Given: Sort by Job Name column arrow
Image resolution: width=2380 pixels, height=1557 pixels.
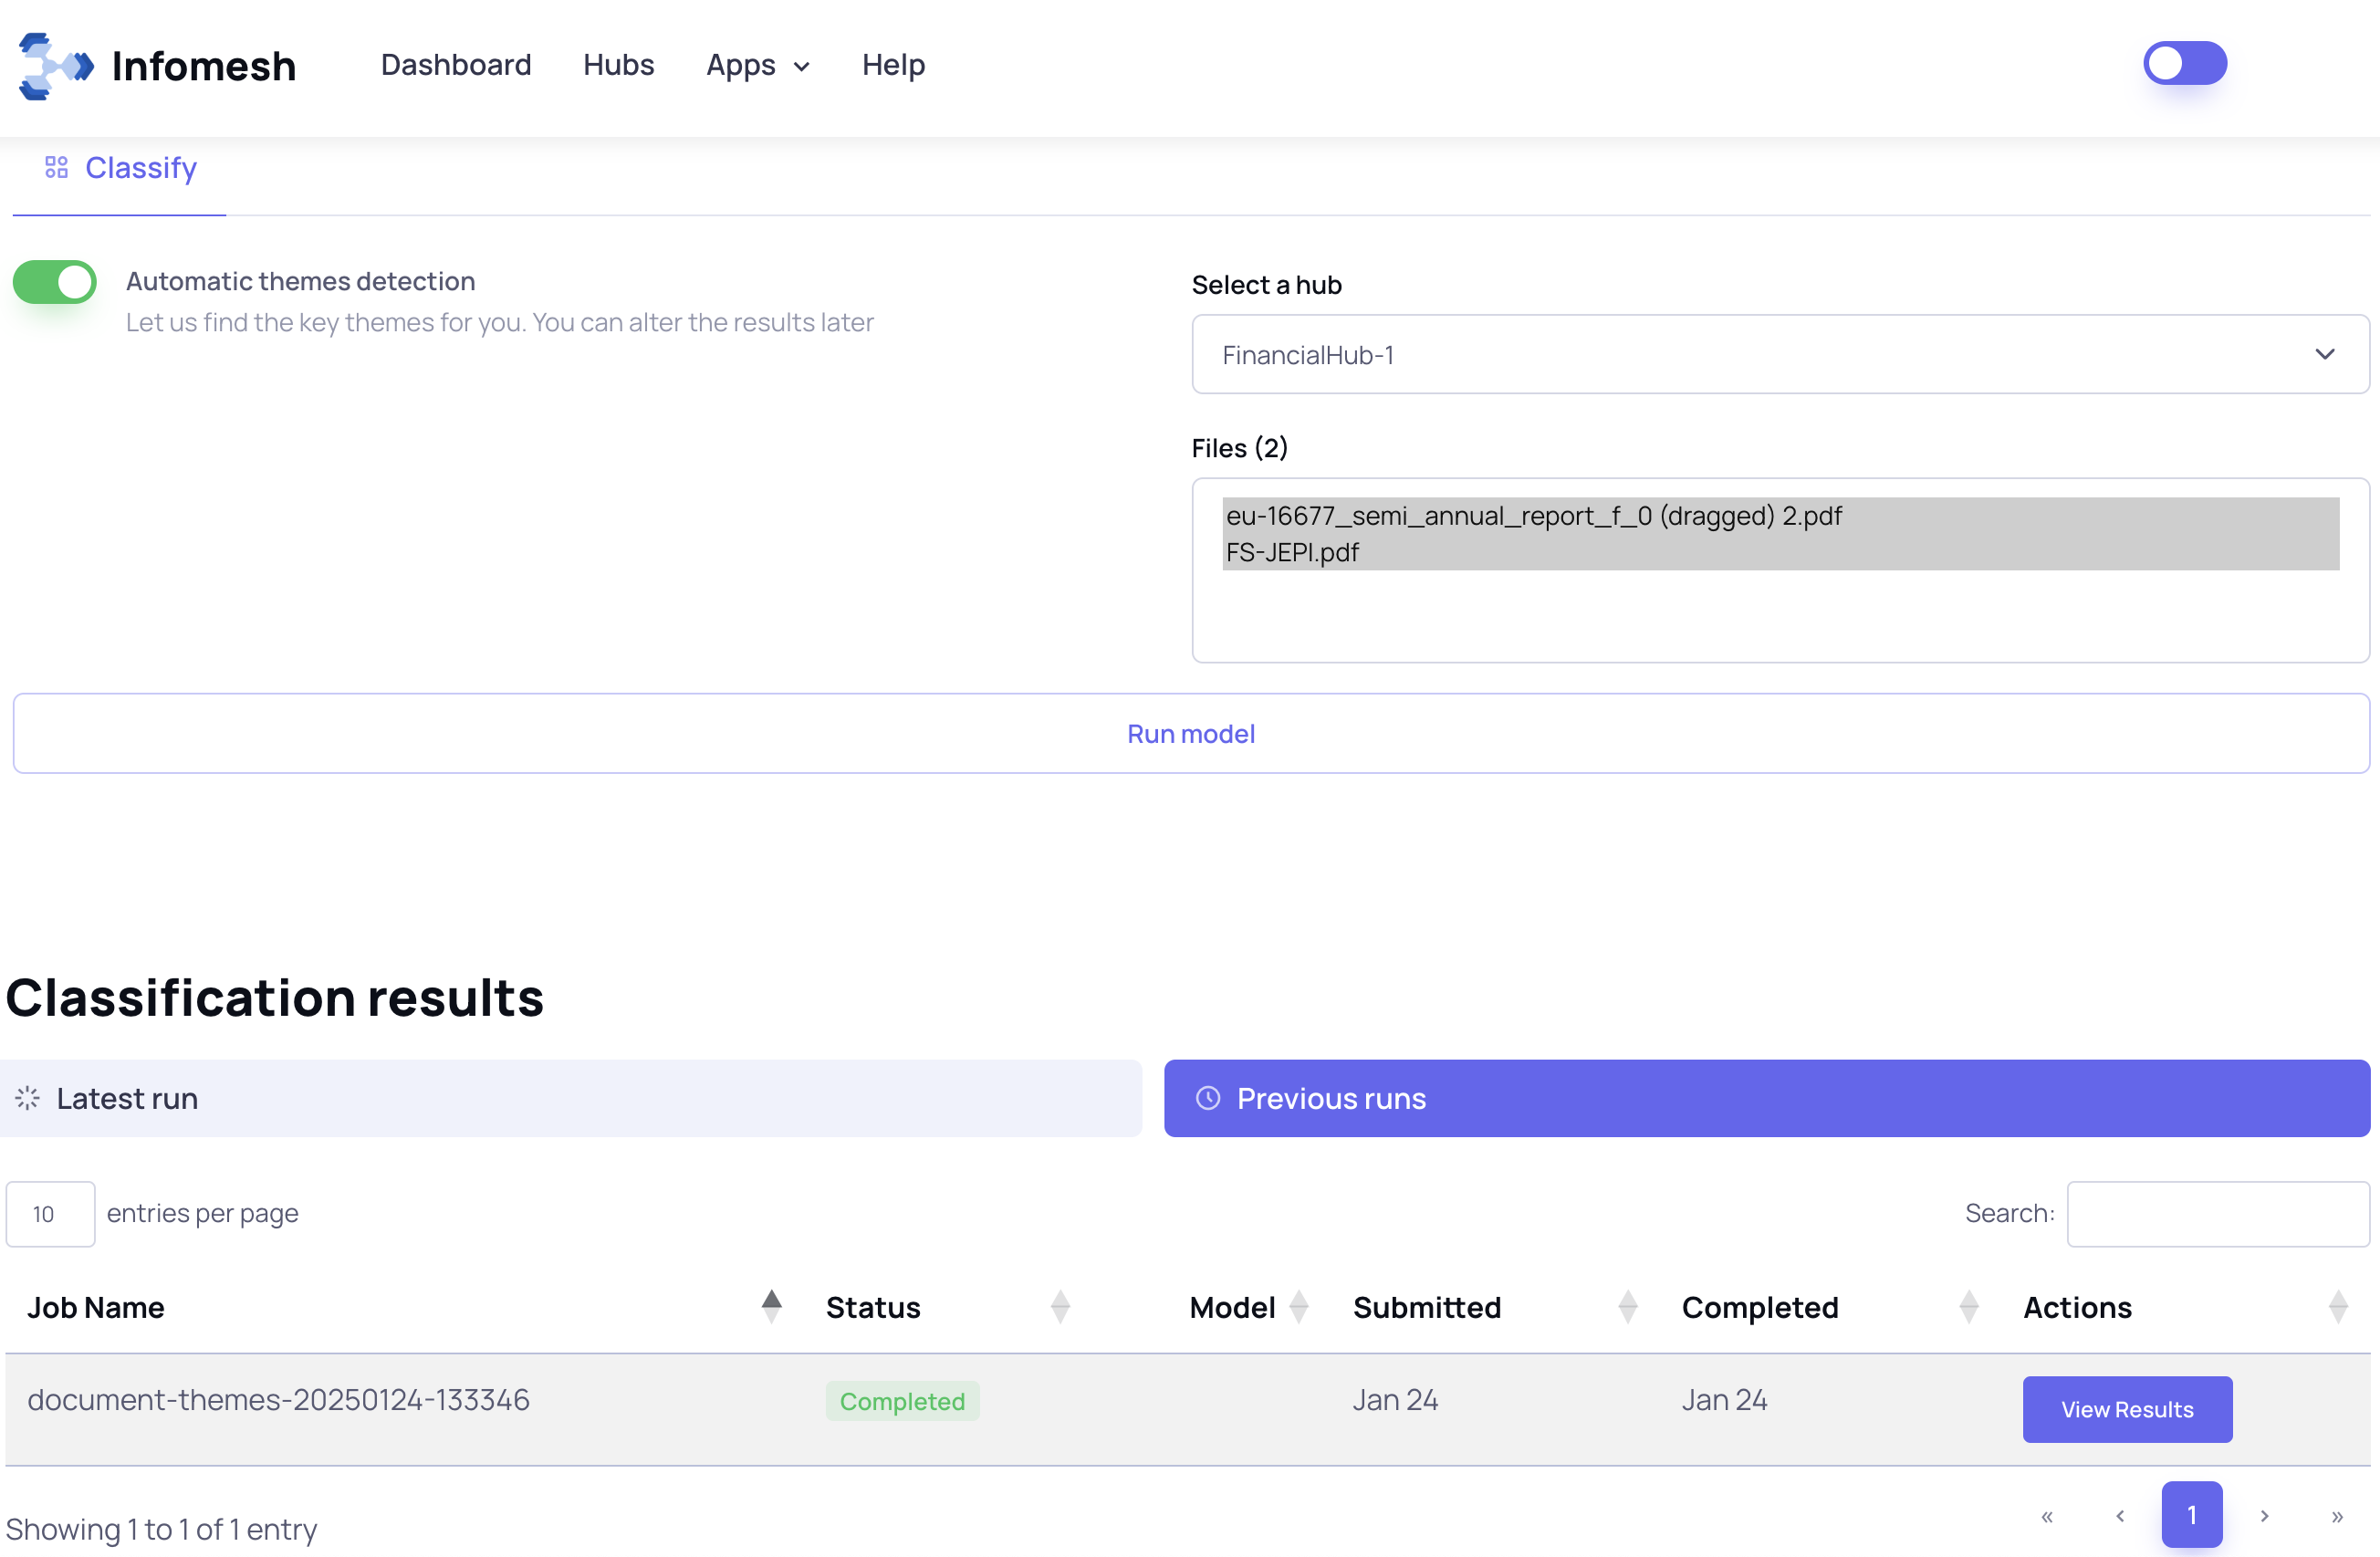Looking at the screenshot, I should pyautogui.click(x=771, y=1306).
